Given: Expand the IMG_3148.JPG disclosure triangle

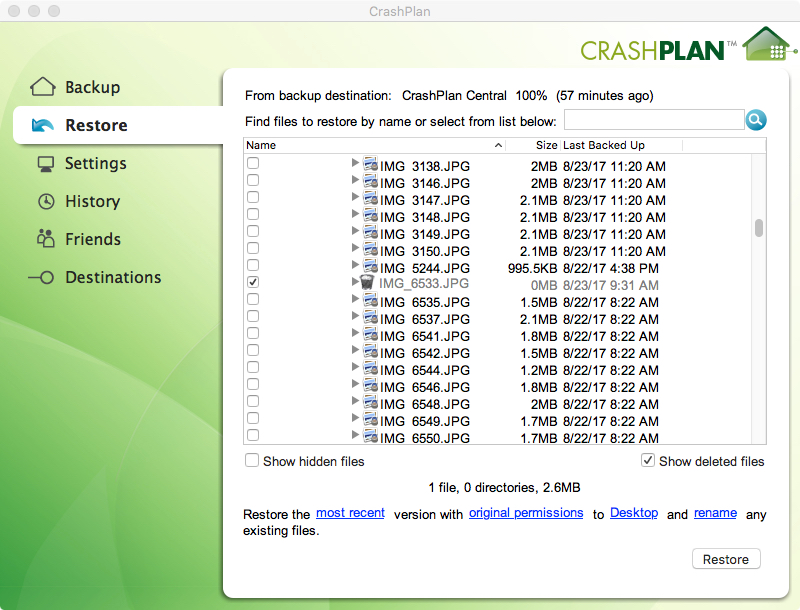Looking at the screenshot, I should 355,214.
